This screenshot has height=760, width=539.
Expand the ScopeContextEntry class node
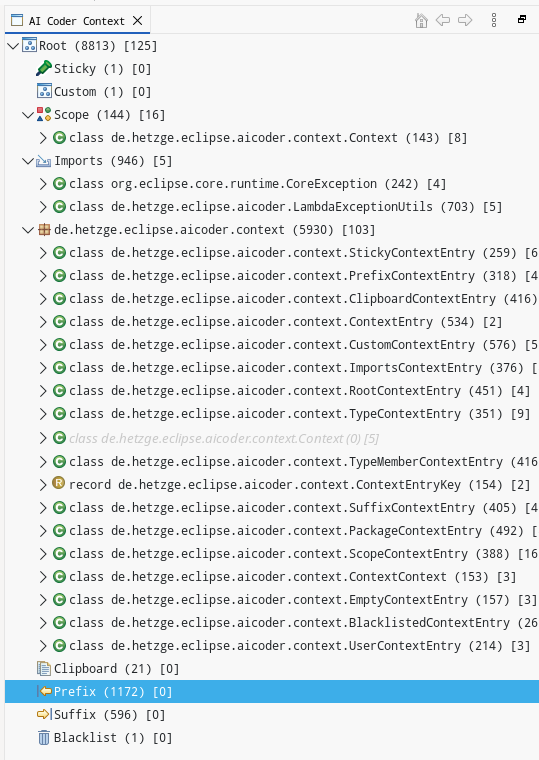43,554
